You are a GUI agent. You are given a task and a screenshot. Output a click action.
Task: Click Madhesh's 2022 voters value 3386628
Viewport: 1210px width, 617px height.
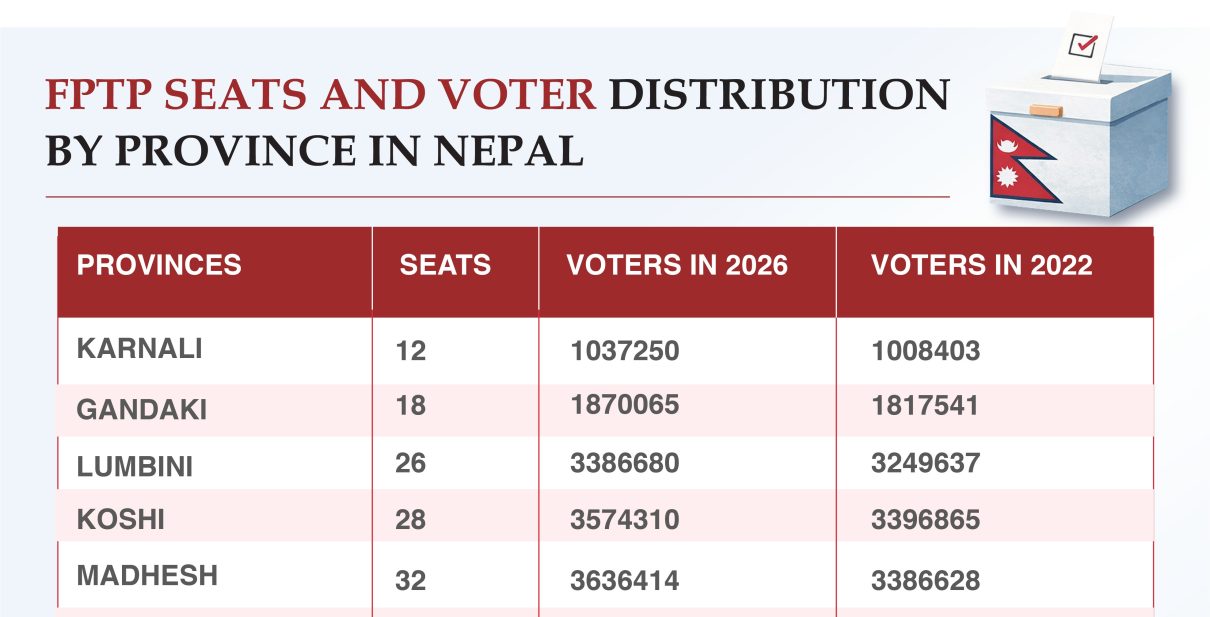(x=925, y=579)
